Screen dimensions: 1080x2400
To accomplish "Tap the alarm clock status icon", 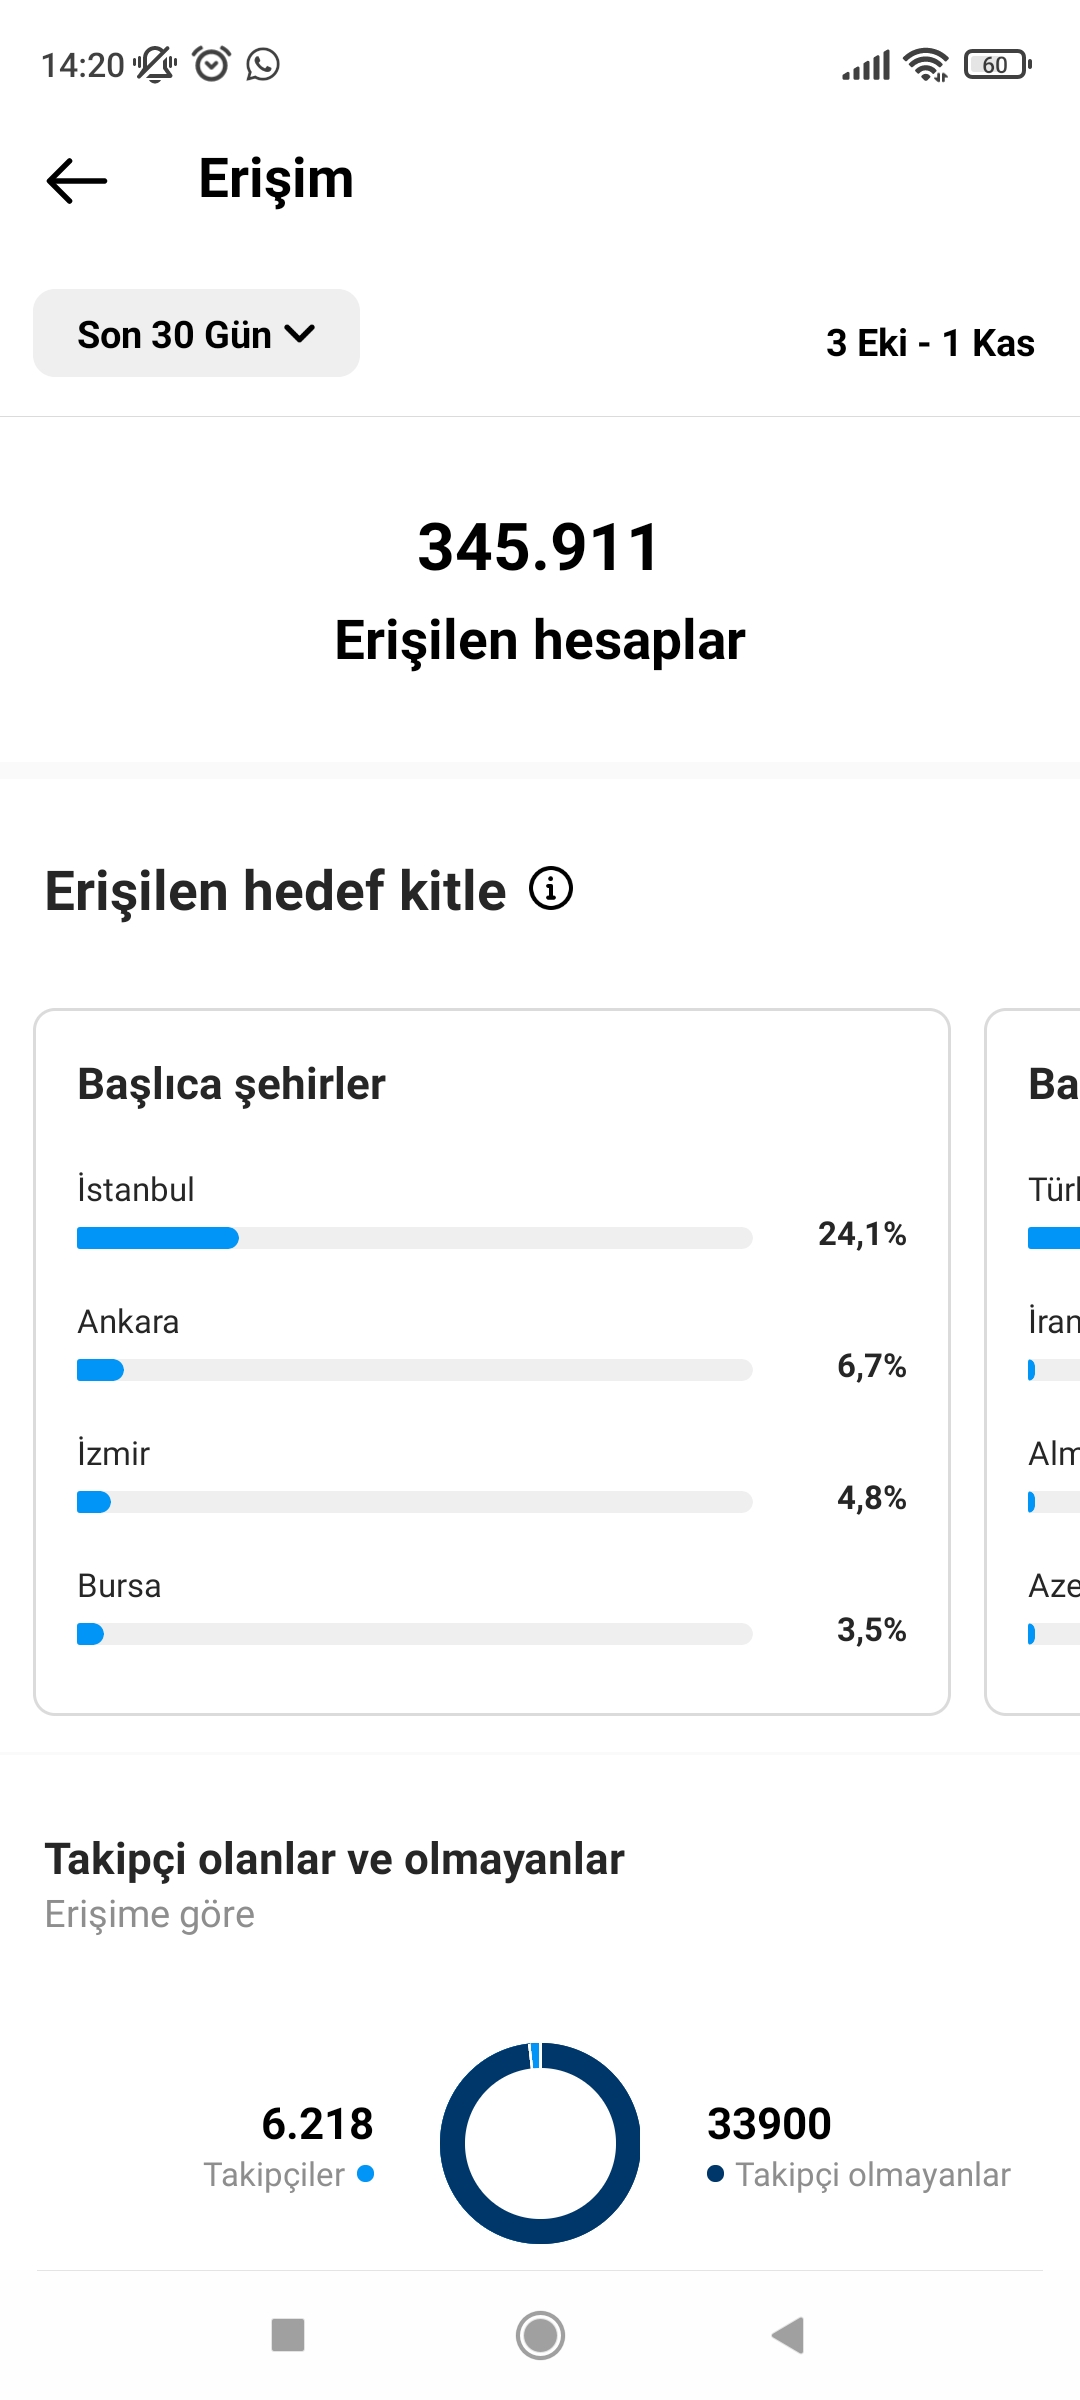I will (x=212, y=64).
